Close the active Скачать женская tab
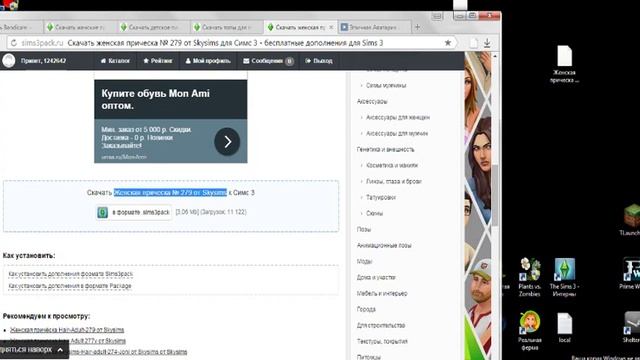640x360 pixels. pyautogui.click(x=331, y=27)
